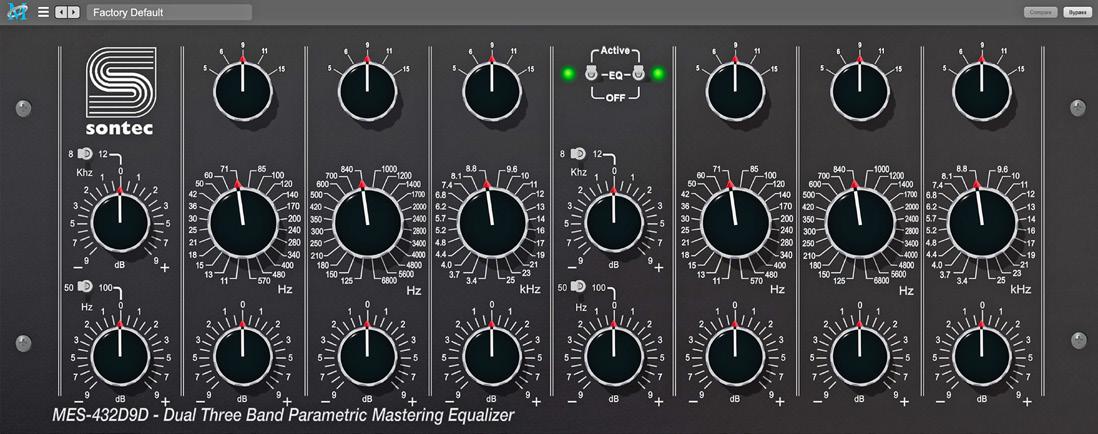
Task: Click left channel mid band Q knob
Action: [x=367, y=92]
